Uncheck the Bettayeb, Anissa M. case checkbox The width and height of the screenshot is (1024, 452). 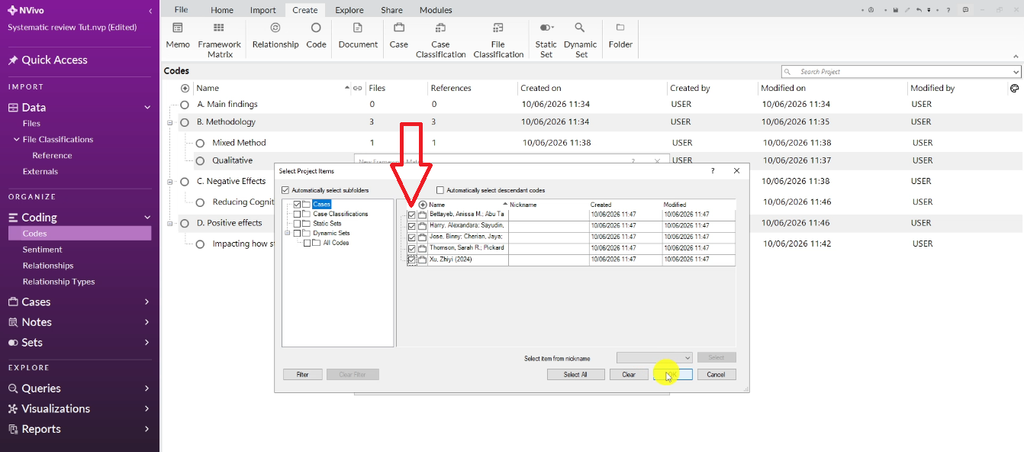pyautogui.click(x=411, y=215)
